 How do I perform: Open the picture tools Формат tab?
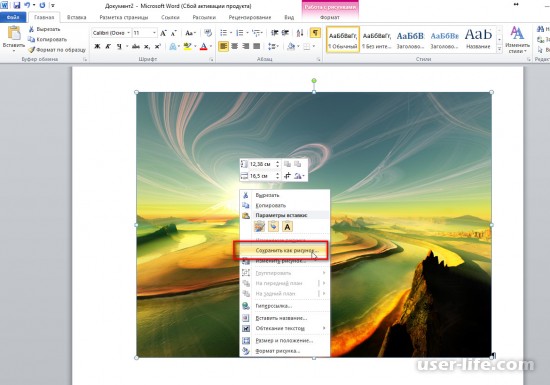point(330,17)
